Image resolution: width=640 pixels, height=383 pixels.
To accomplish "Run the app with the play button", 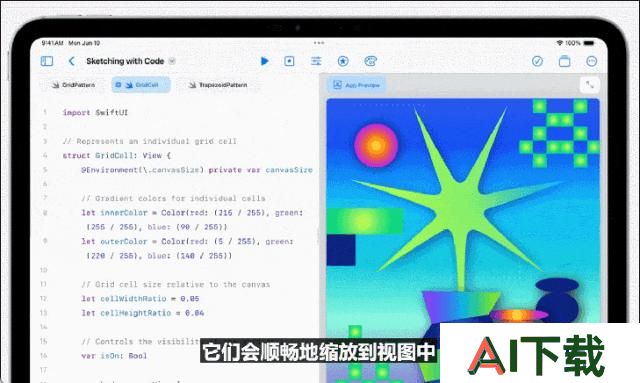I will pyautogui.click(x=264, y=61).
